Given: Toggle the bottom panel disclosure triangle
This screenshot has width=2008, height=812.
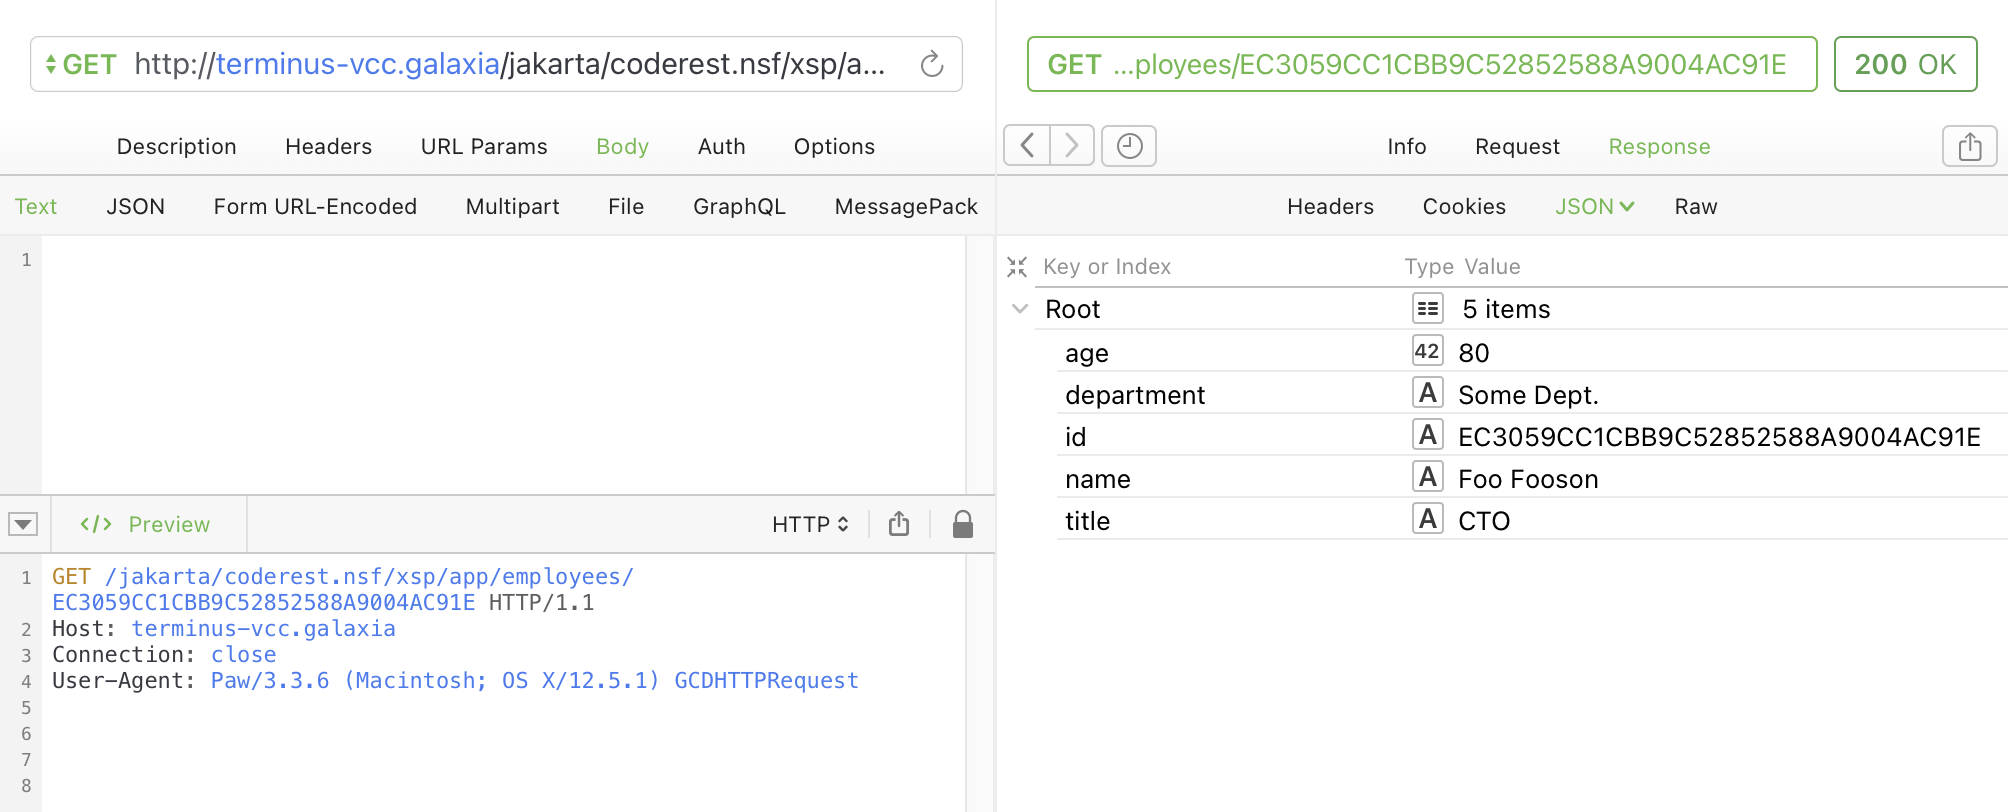Looking at the screenshot, I should click(23, 524).
